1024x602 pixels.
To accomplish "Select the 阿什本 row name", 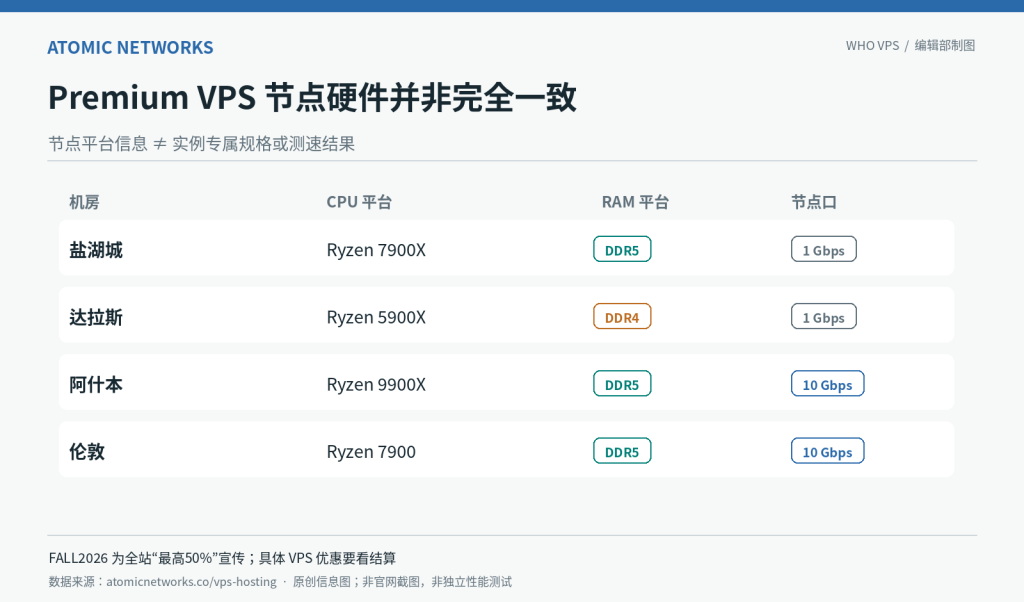I will 96,385.
